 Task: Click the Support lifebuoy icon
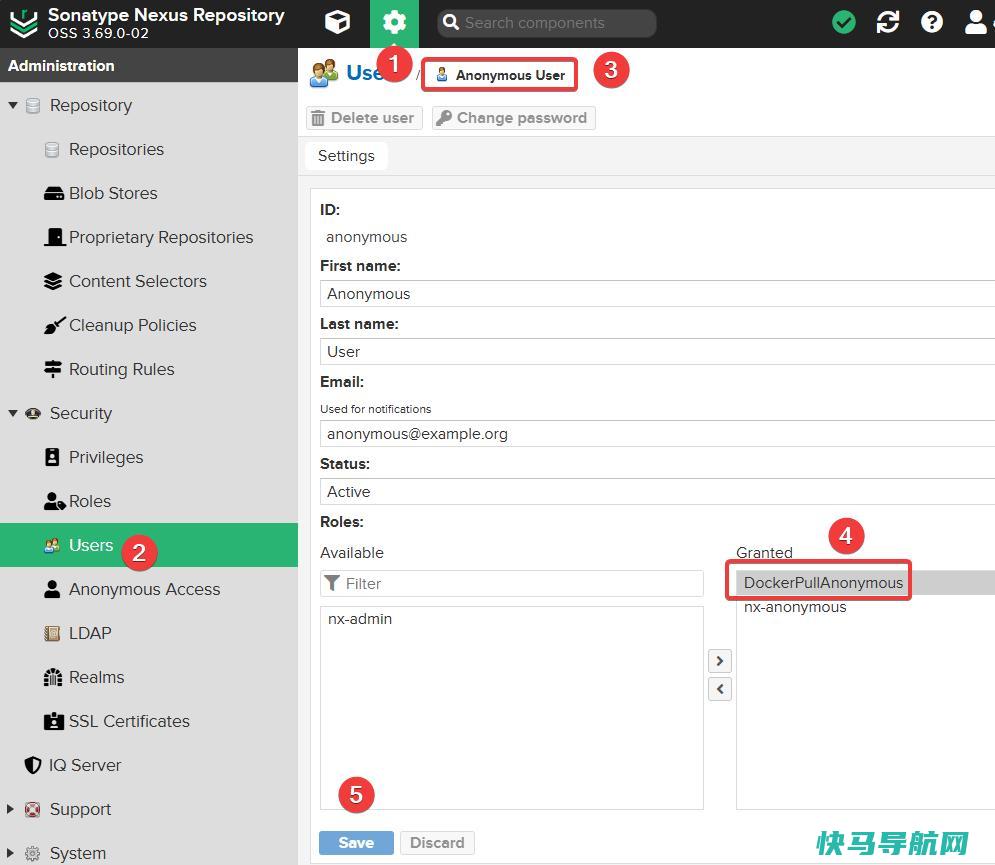(x=32, y=809)
